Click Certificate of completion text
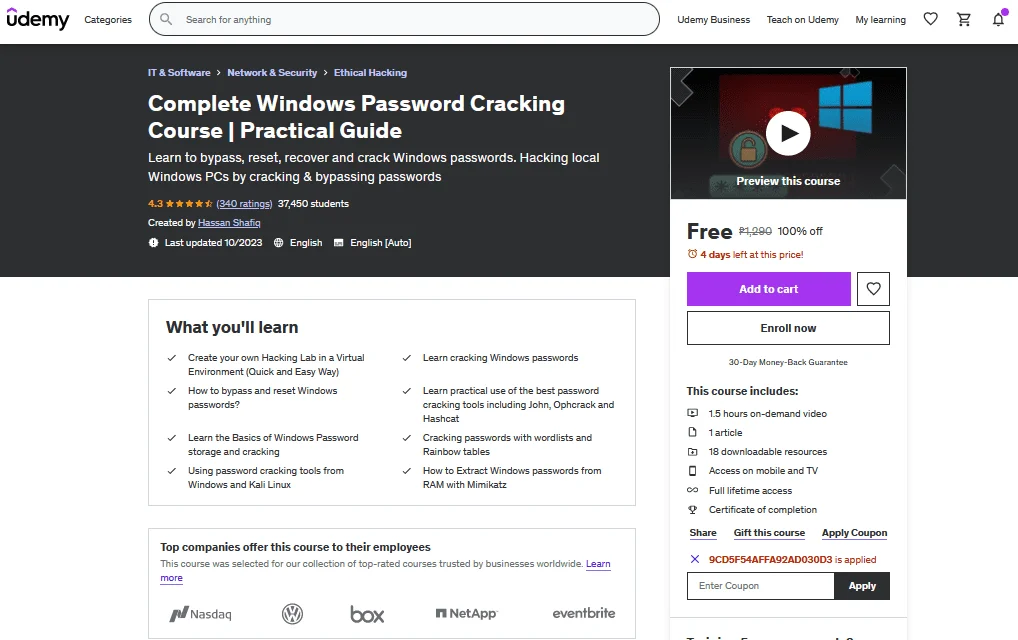 pos(763,510)
